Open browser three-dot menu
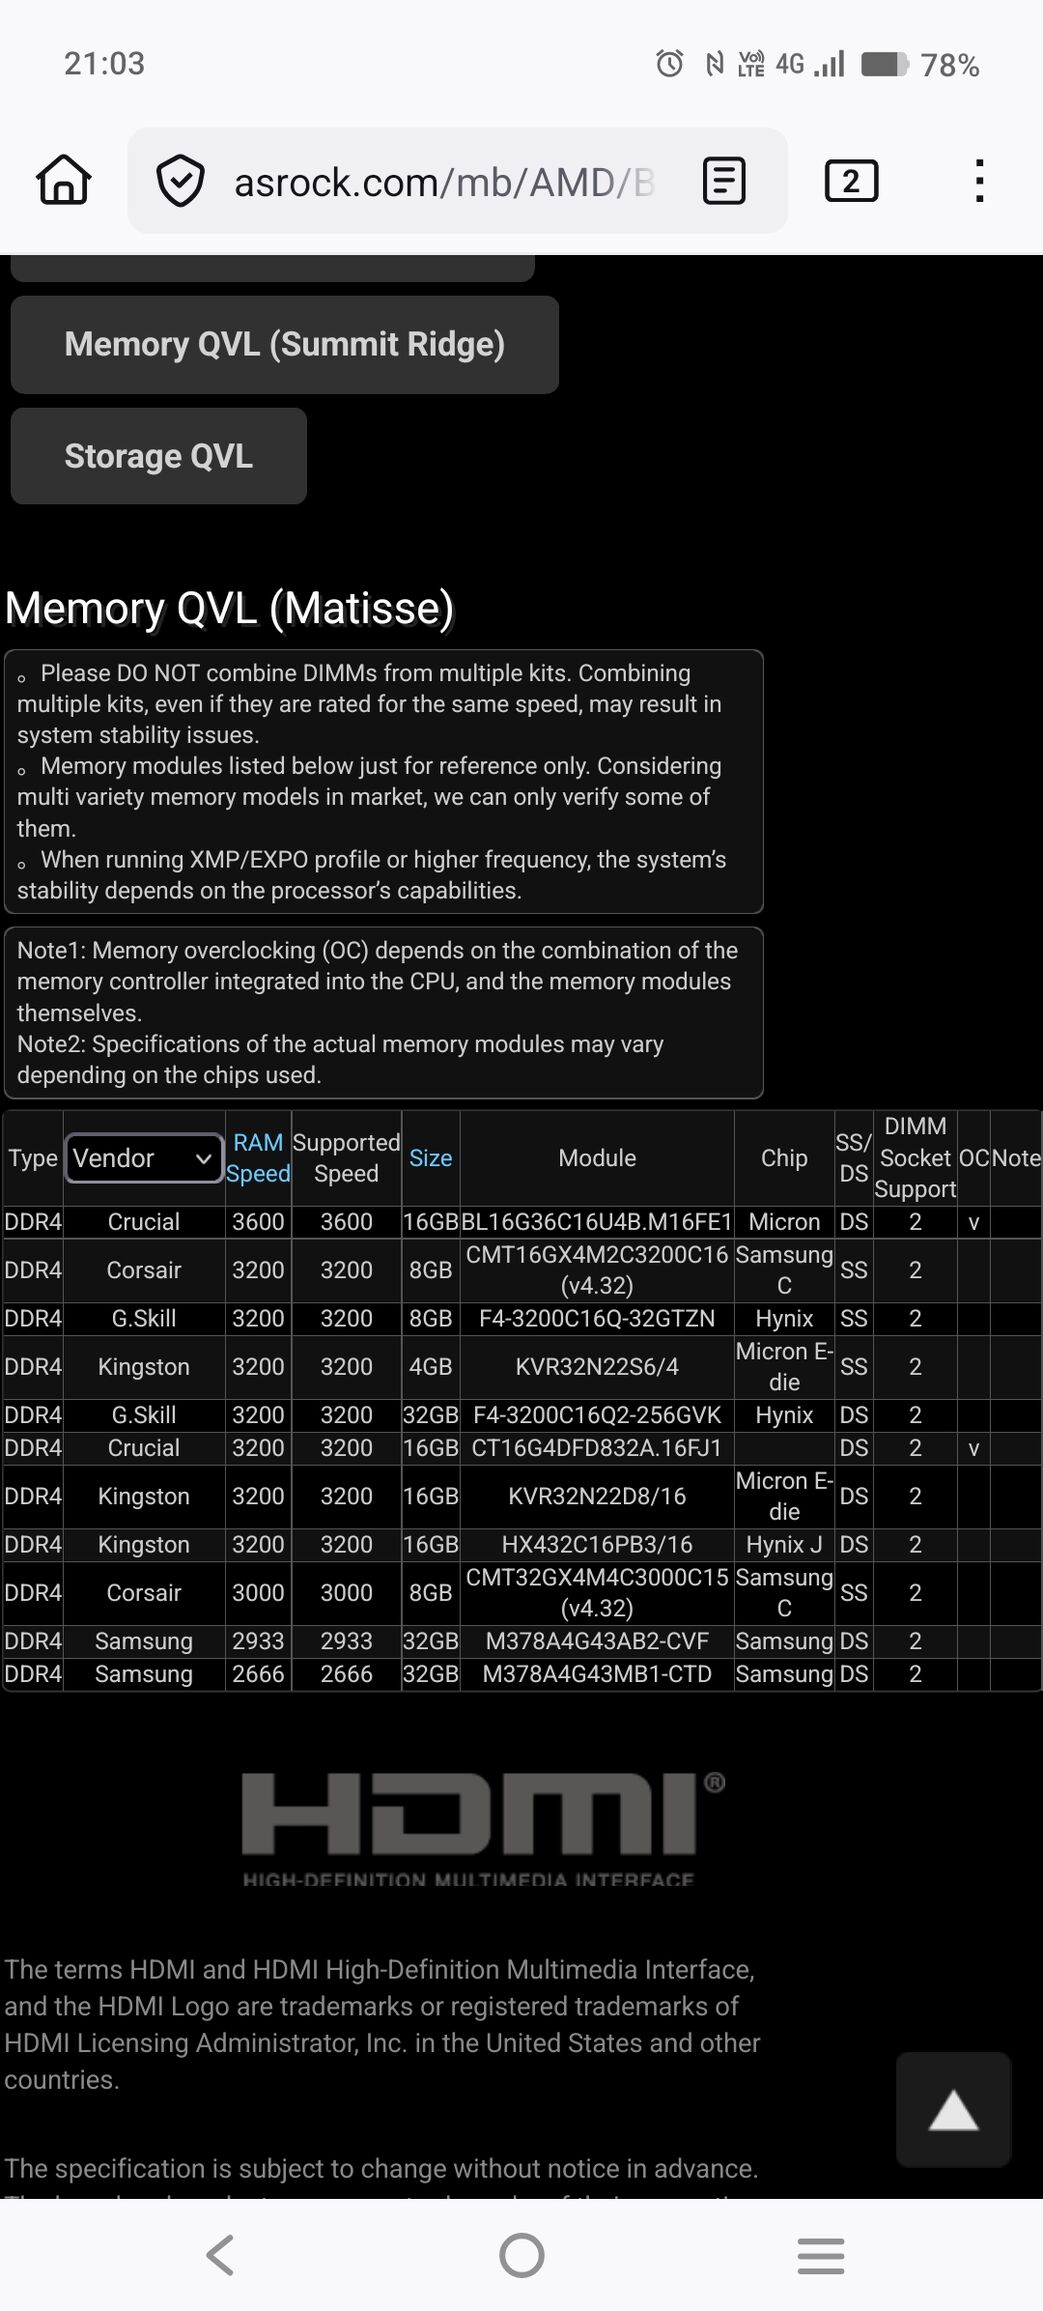The width and height of the screenshot is (1043, 2311). point(980,181)
